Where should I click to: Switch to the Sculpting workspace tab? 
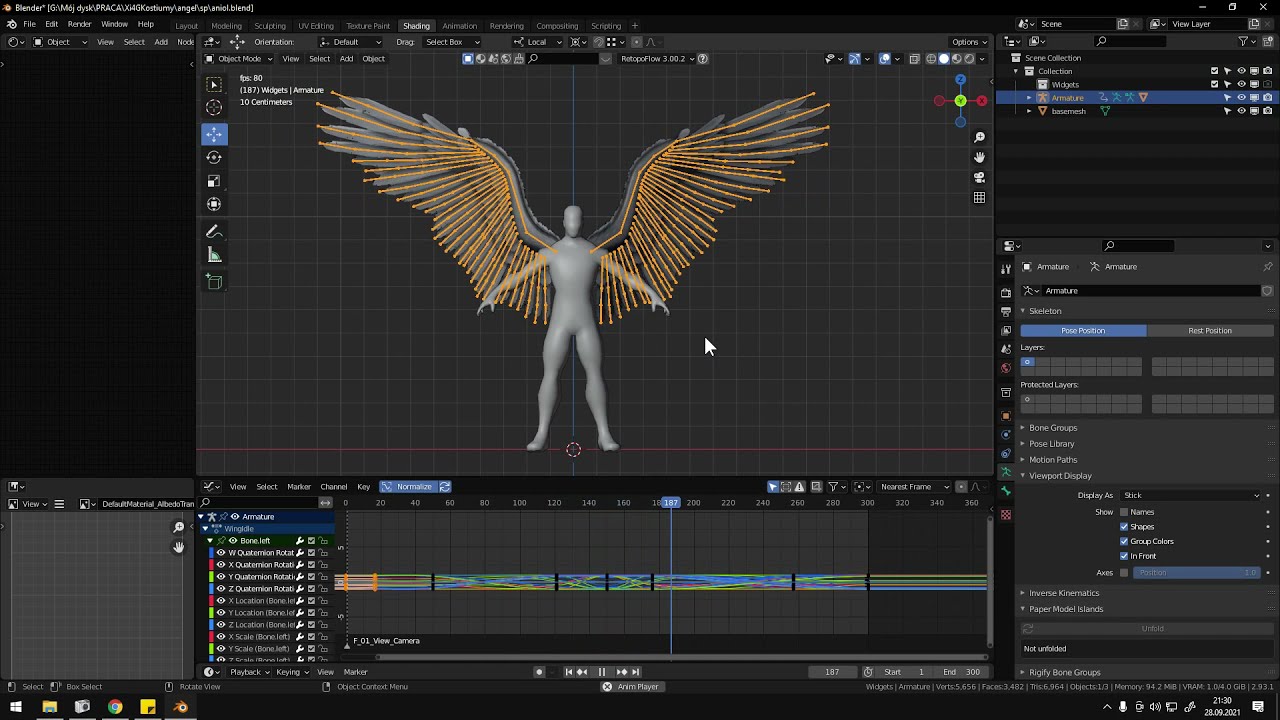click(269, 26)
